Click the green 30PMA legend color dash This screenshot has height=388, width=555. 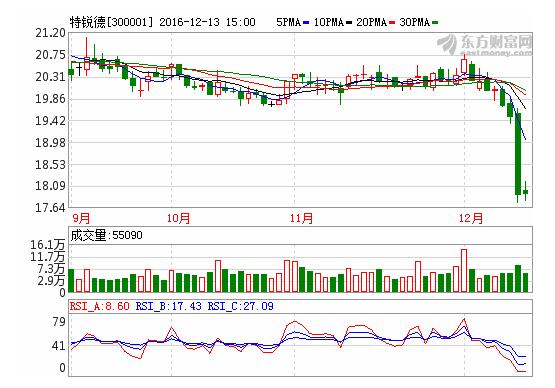pyautogui.click(x=435, y=23)
